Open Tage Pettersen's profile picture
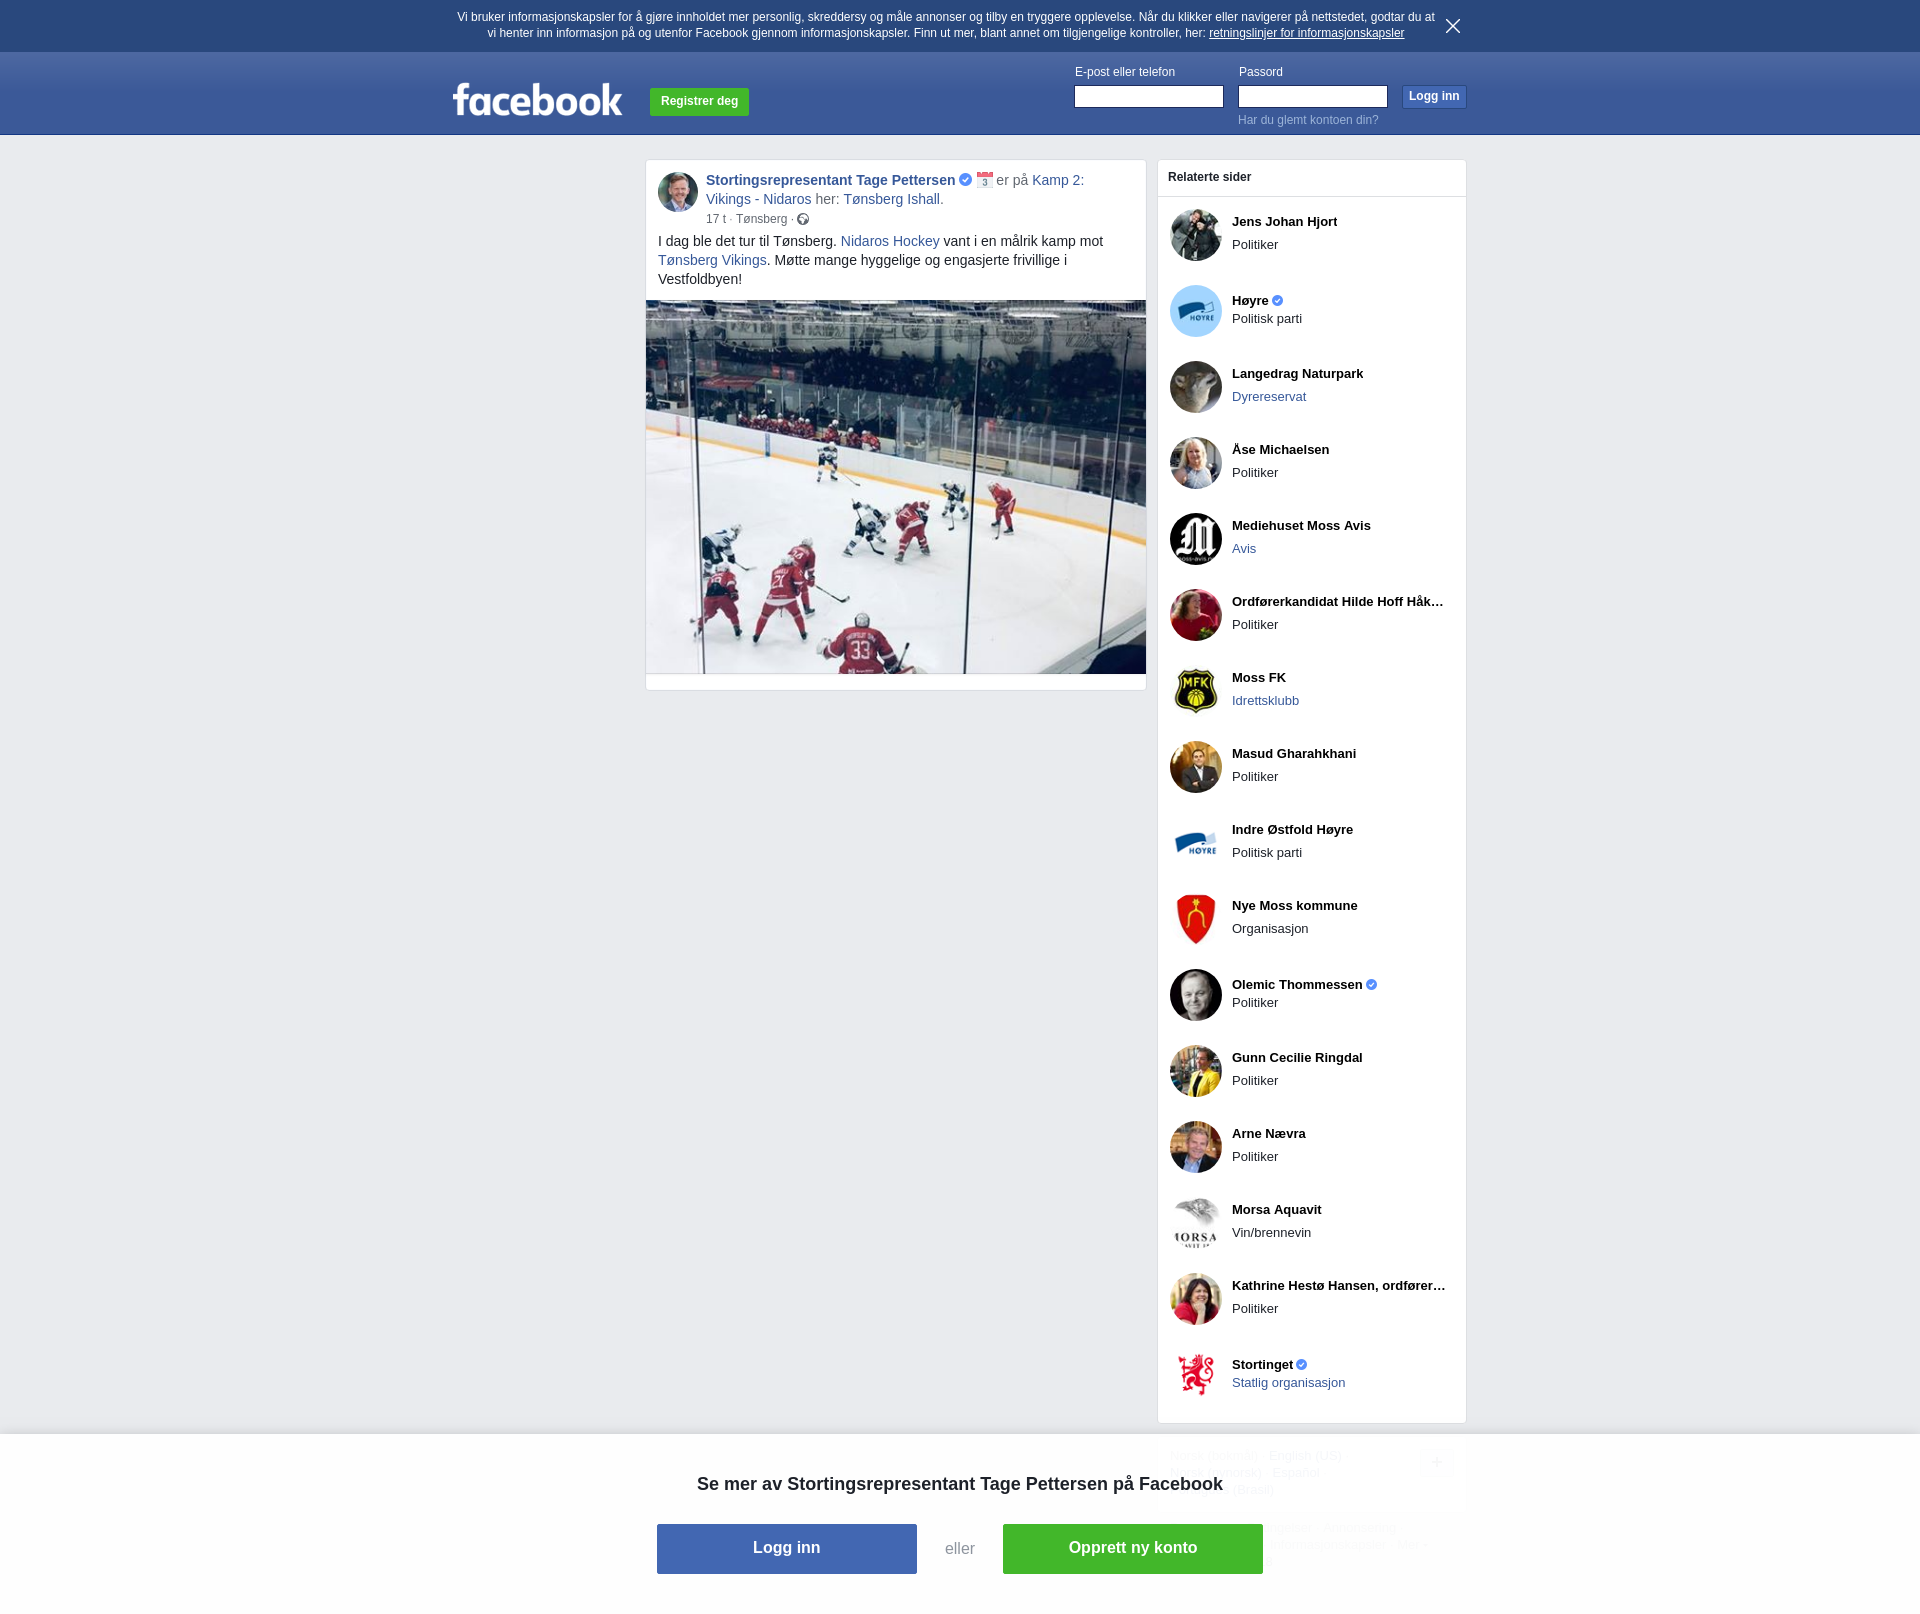The image size is (1920, 1614). [678, 192]
